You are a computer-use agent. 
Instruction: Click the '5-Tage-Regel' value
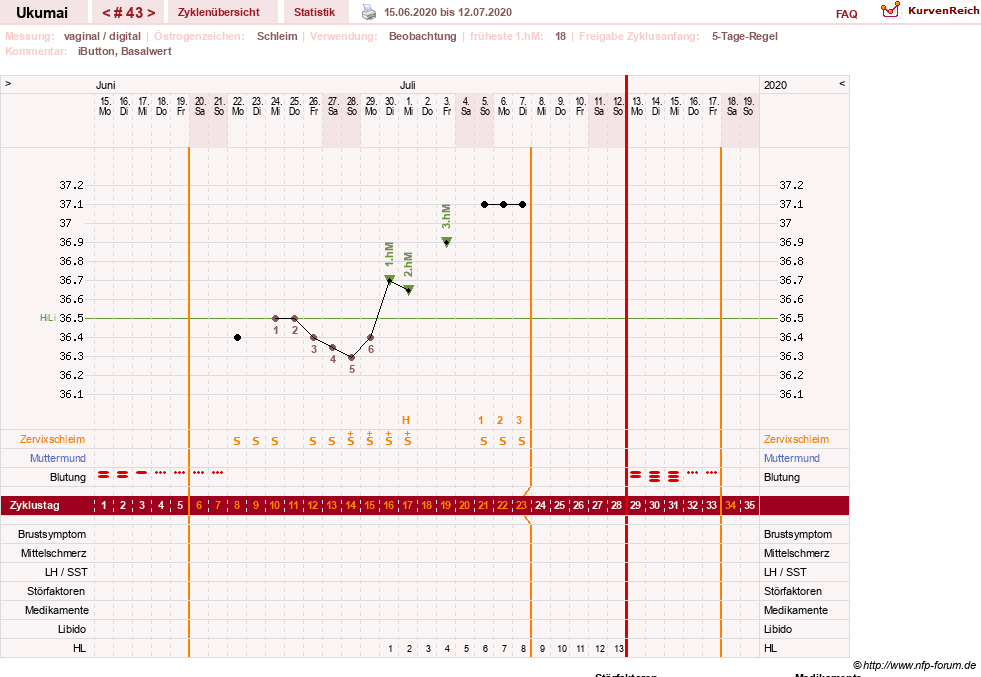(745, 36)
